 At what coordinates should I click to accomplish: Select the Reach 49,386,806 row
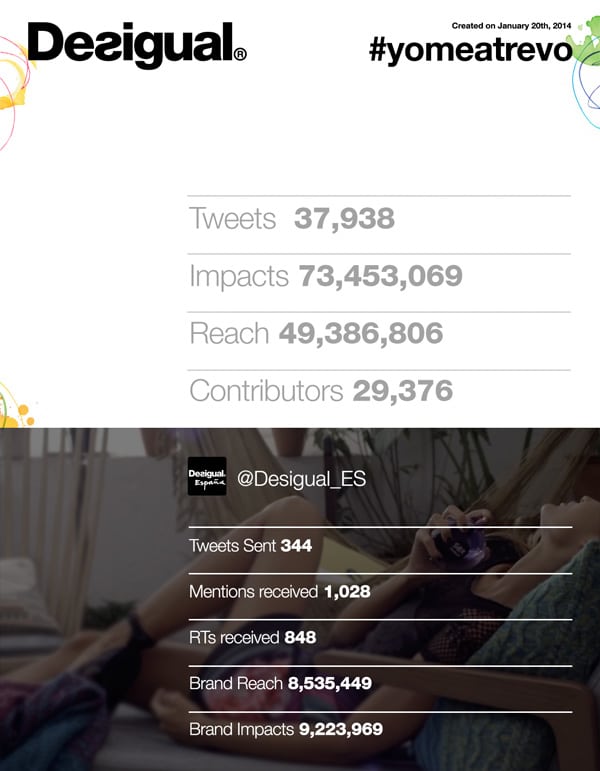(x=379, y=334)
